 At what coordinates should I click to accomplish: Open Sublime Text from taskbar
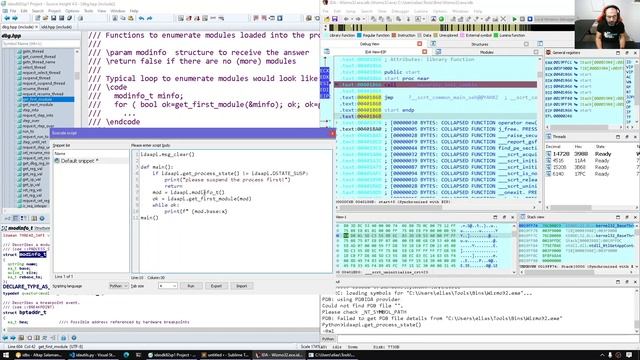click(224, 355)
